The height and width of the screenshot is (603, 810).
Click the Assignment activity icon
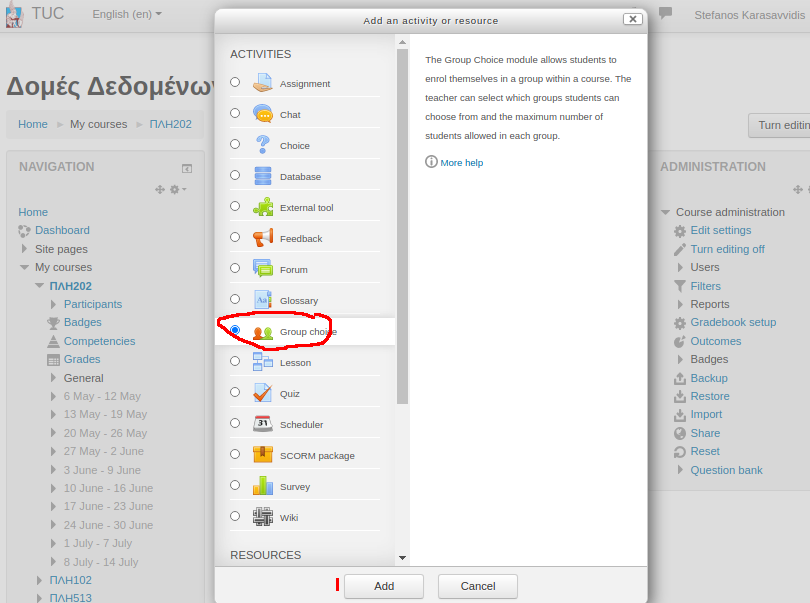263,83
